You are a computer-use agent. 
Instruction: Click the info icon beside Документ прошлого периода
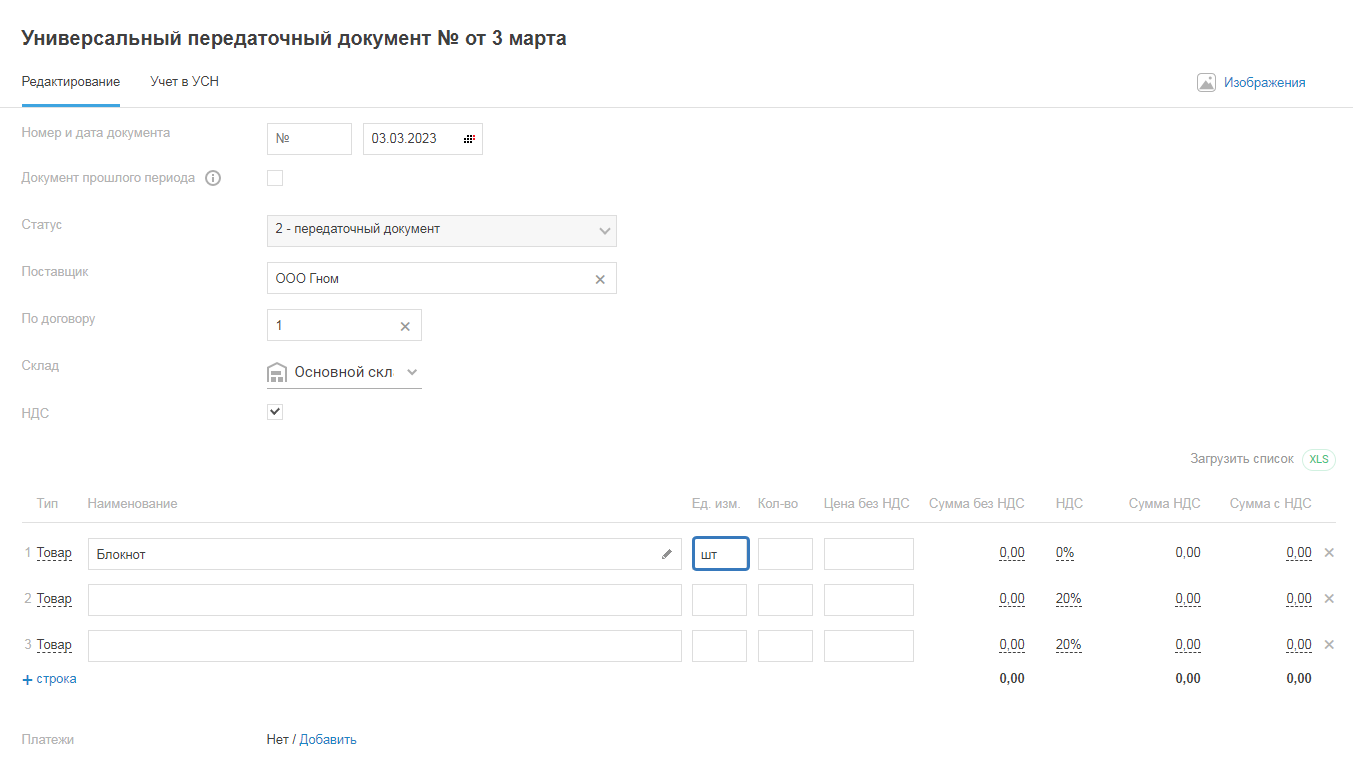click(x=213, y=178)
